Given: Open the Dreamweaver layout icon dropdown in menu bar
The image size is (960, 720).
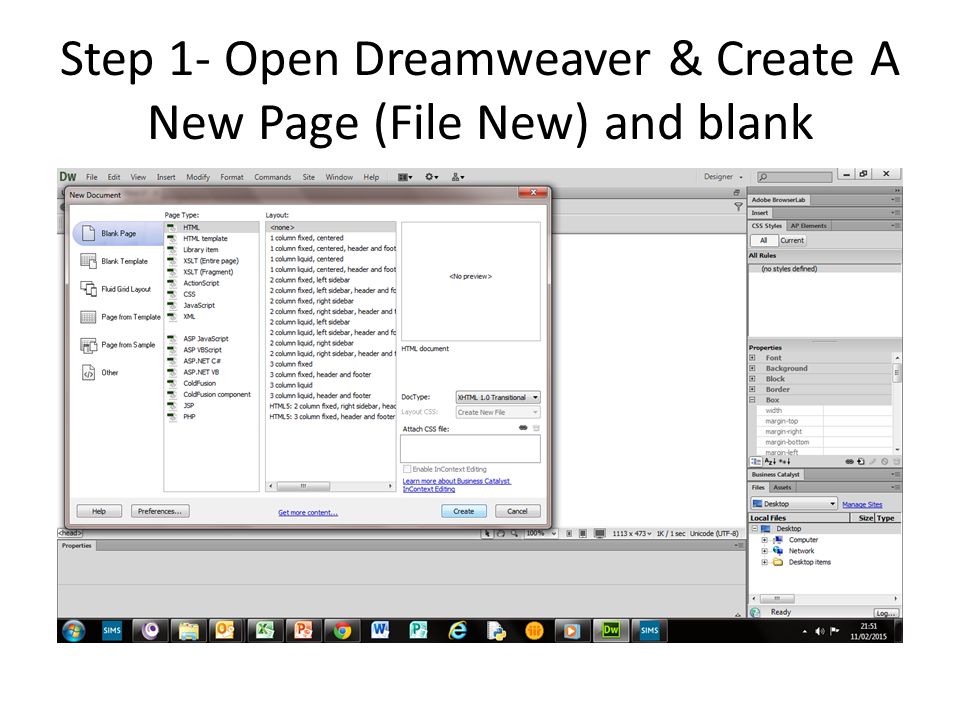Looking at the screenshot, I should click(x=405, y=177).
